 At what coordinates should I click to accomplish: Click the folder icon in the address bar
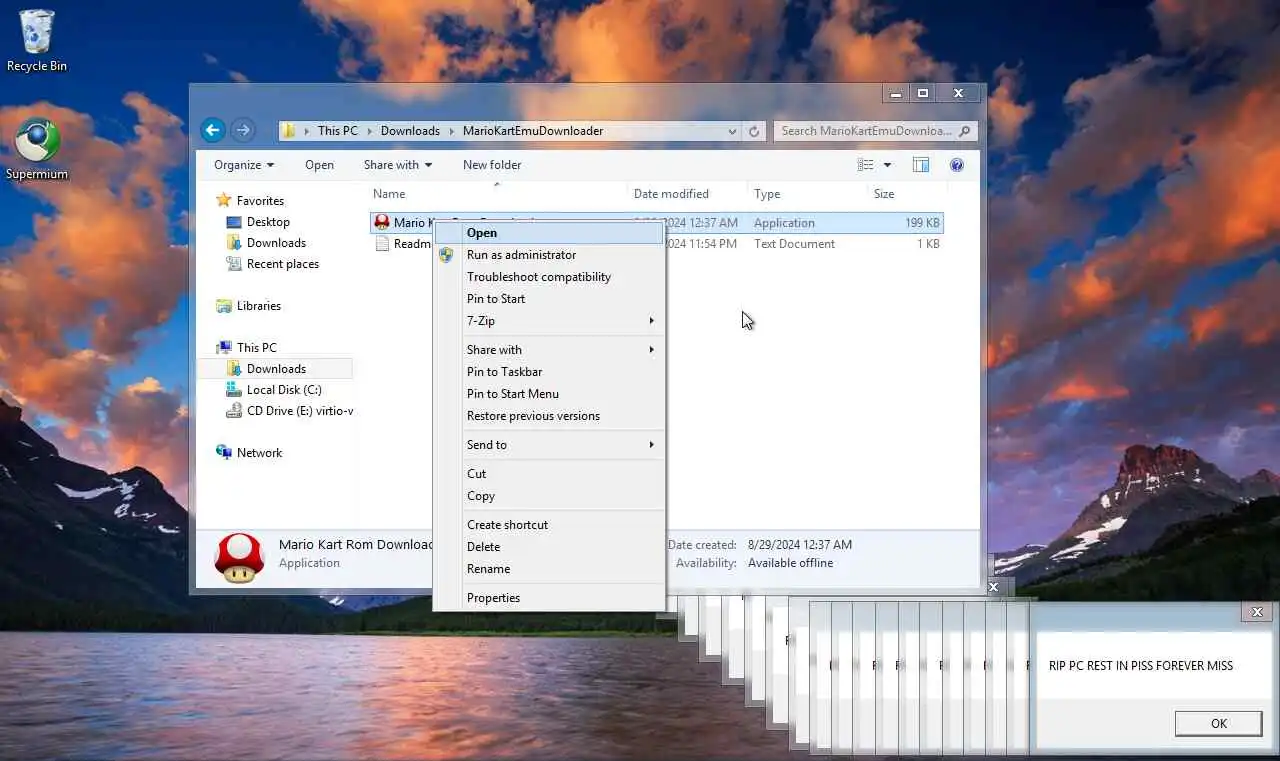pyautogui.click(x=289, y=131)
